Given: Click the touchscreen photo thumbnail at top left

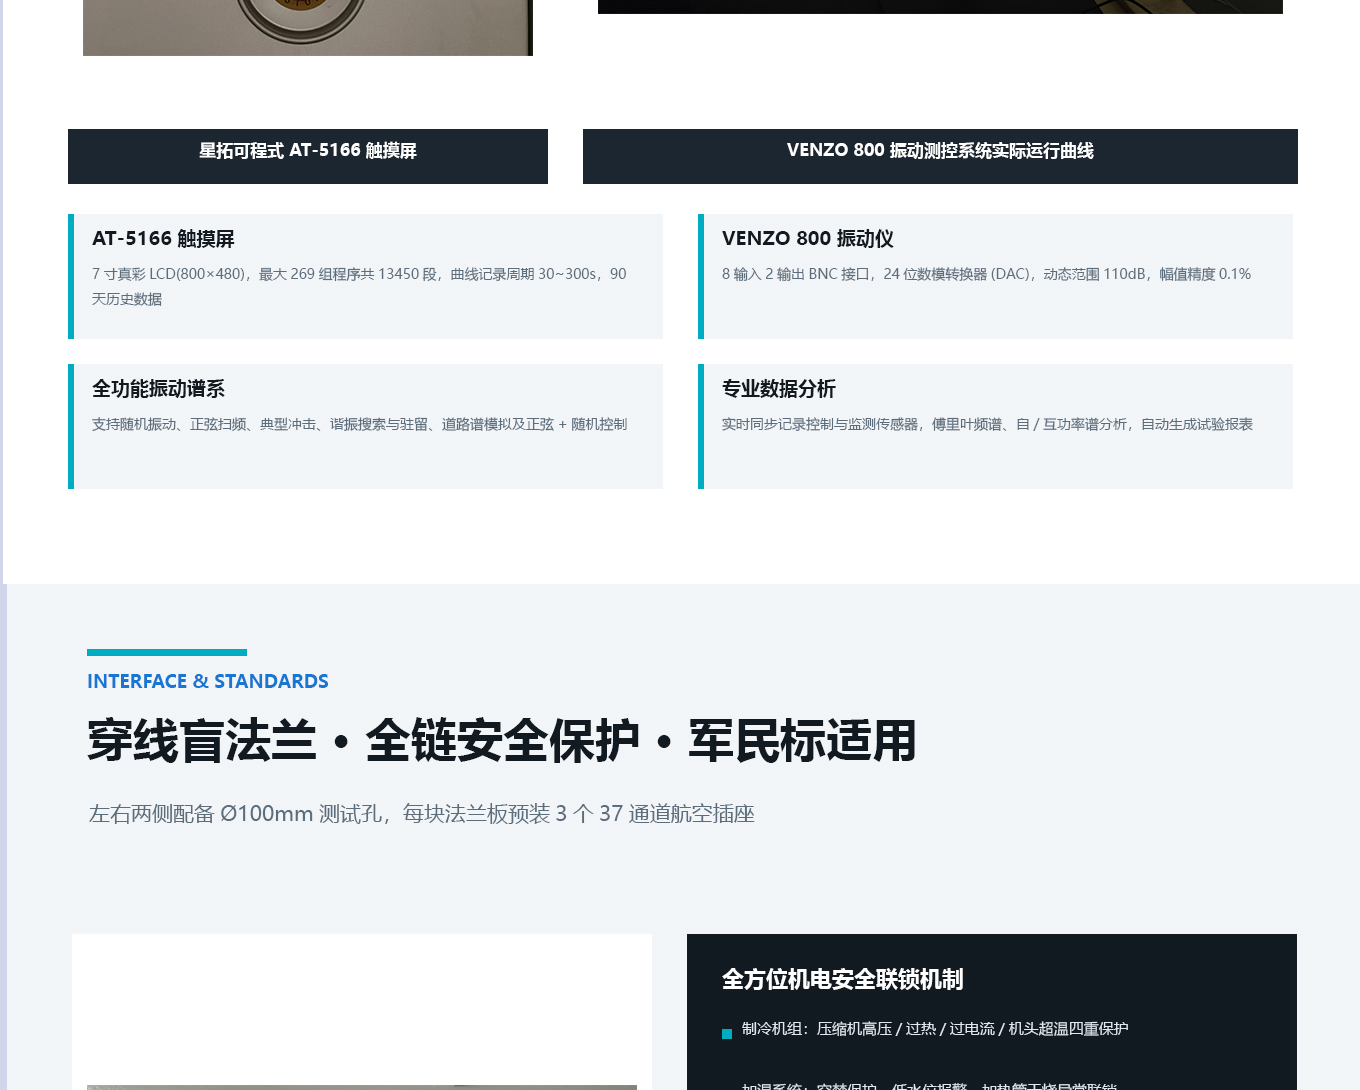Looking at the screenshot, I should (x=308, y=28).
